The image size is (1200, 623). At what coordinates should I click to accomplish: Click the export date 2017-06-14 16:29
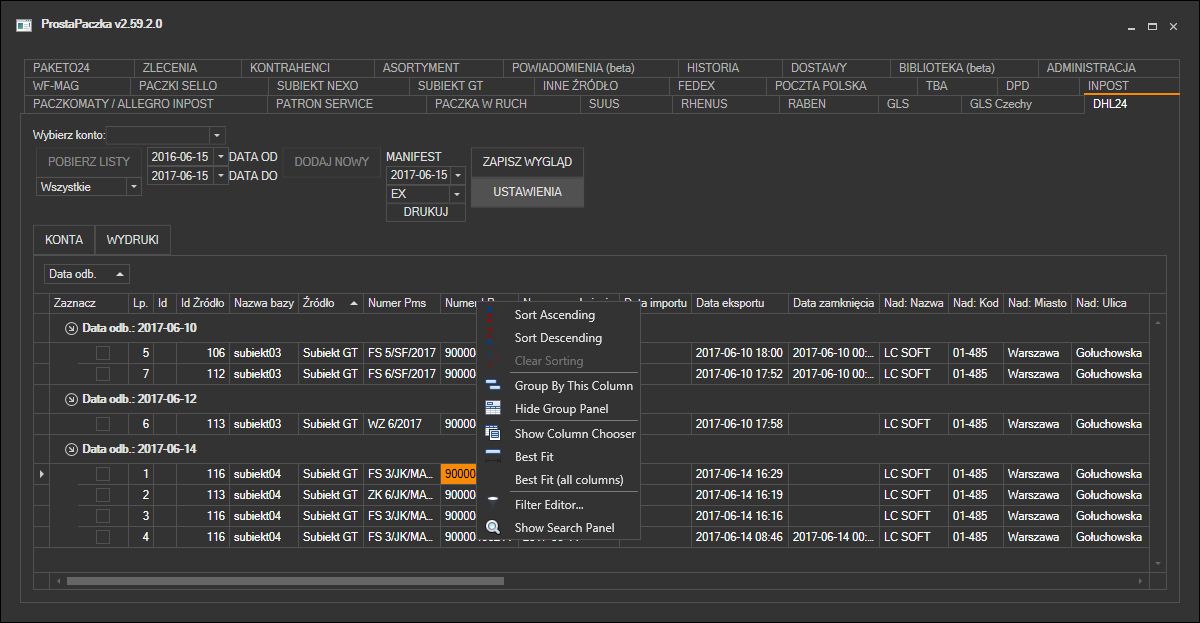click(x=739, y=474)
